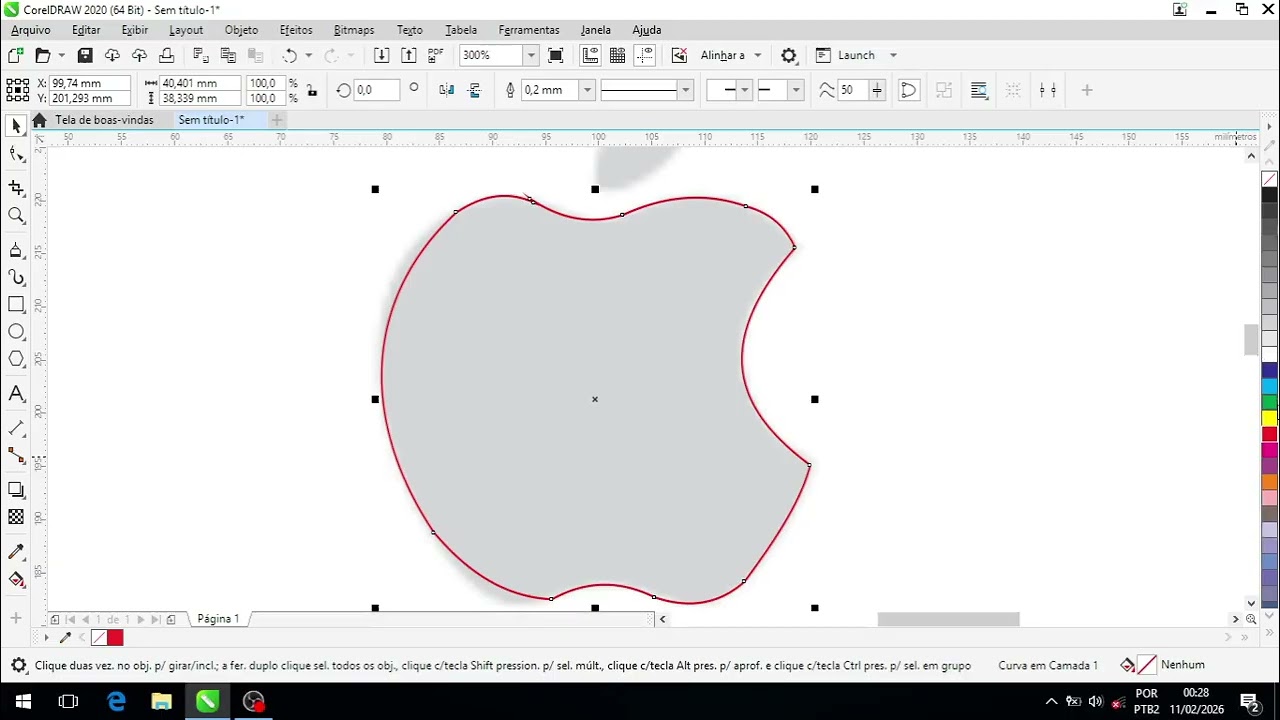Open the outline width 0,2 mm dropdown
Viewport: 1280px width, 720px height.
tap(587, 90)
